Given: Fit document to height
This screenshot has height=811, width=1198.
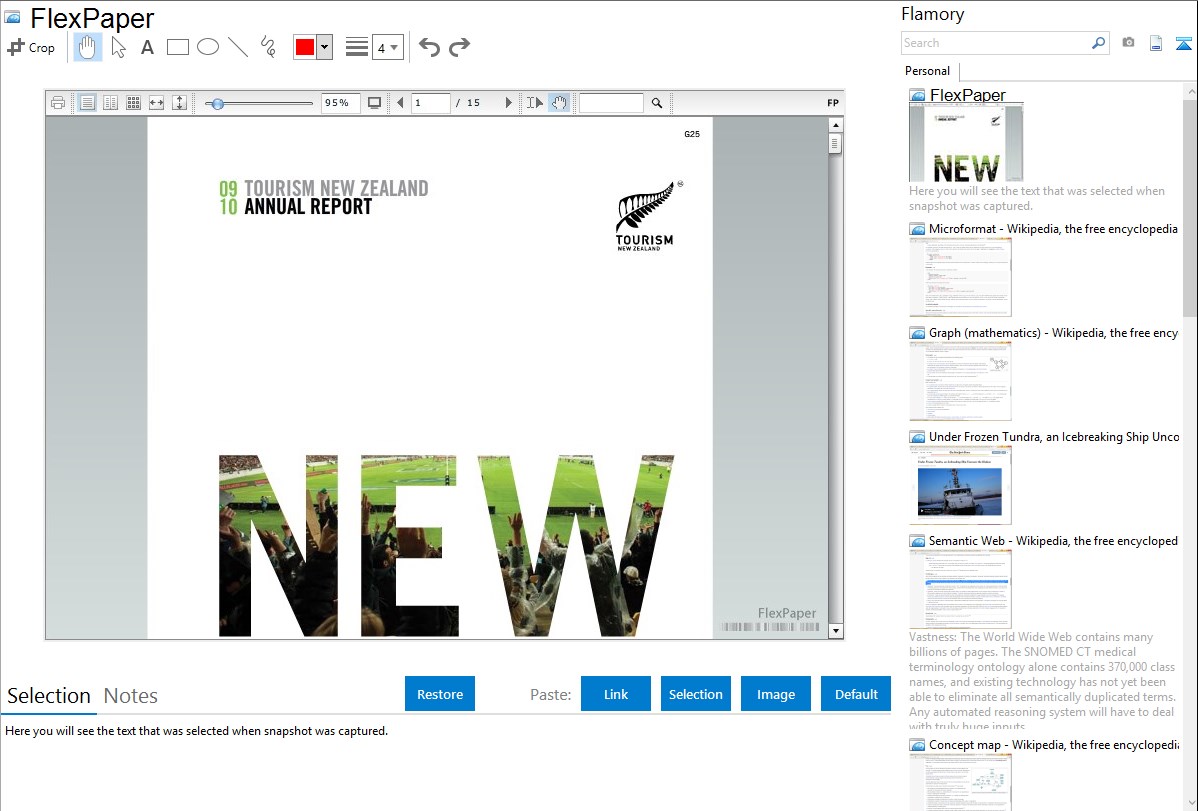Looking at the screenshot, I should pyautogui.click(x=180, y=102).
